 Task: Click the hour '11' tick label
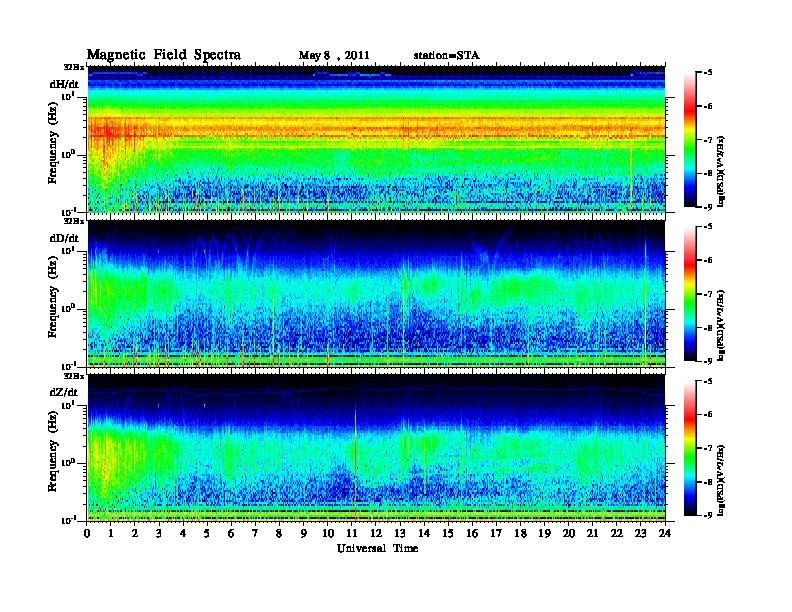tap(352, 534)
